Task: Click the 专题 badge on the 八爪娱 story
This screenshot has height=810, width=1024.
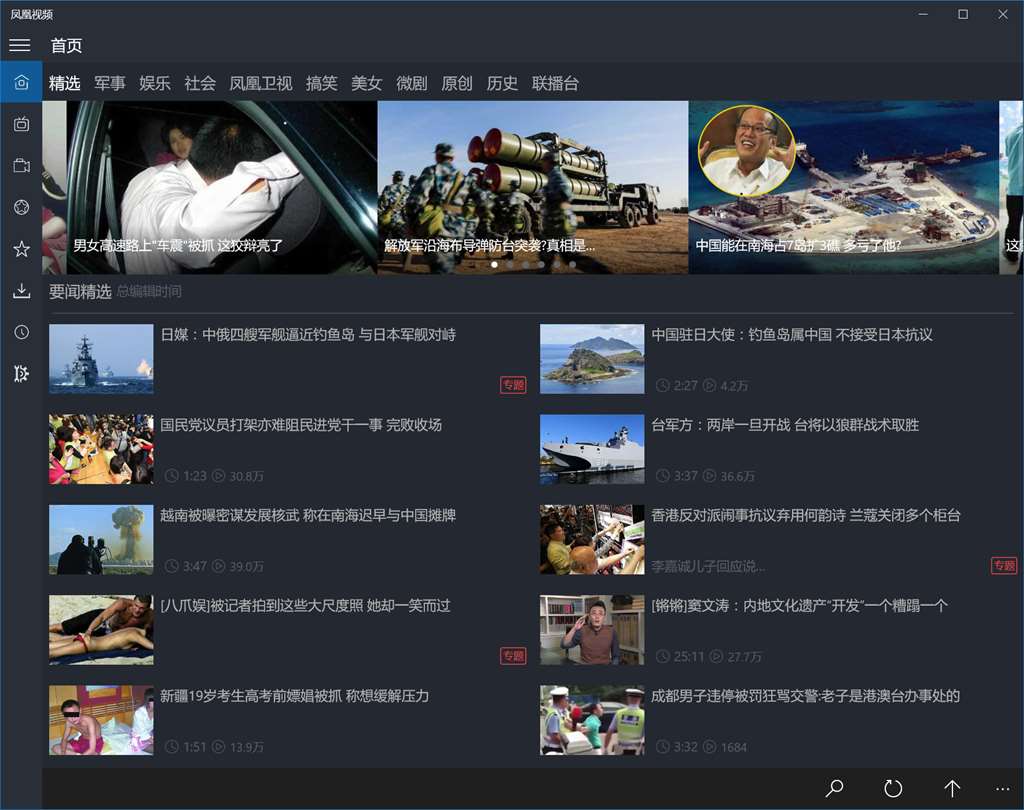Action: coord(513,655)
